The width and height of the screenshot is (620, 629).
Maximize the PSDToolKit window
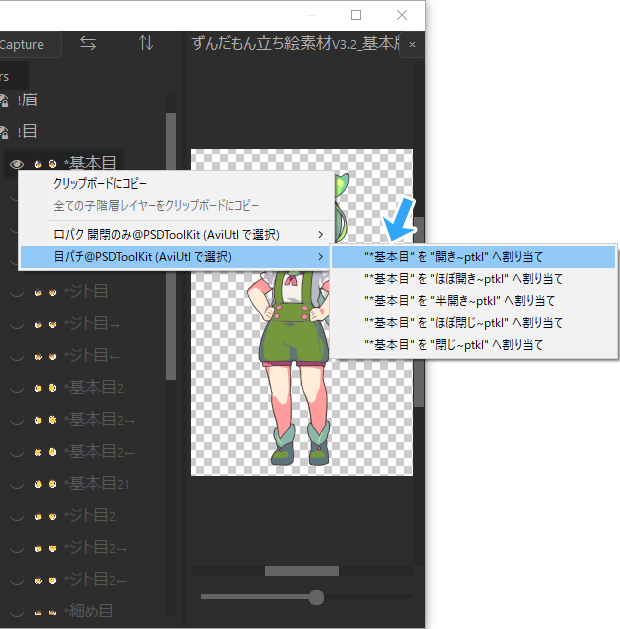click(356, 15)
